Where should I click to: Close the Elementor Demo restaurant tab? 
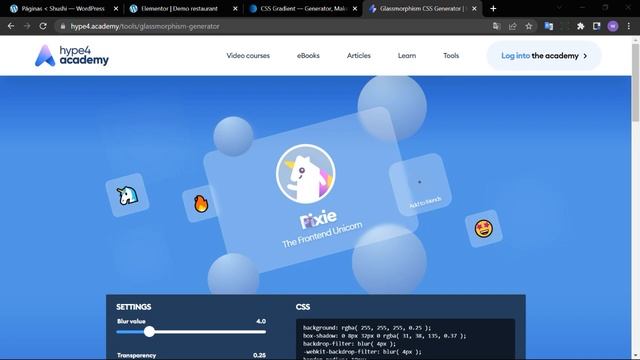click(x=235, y=8)
